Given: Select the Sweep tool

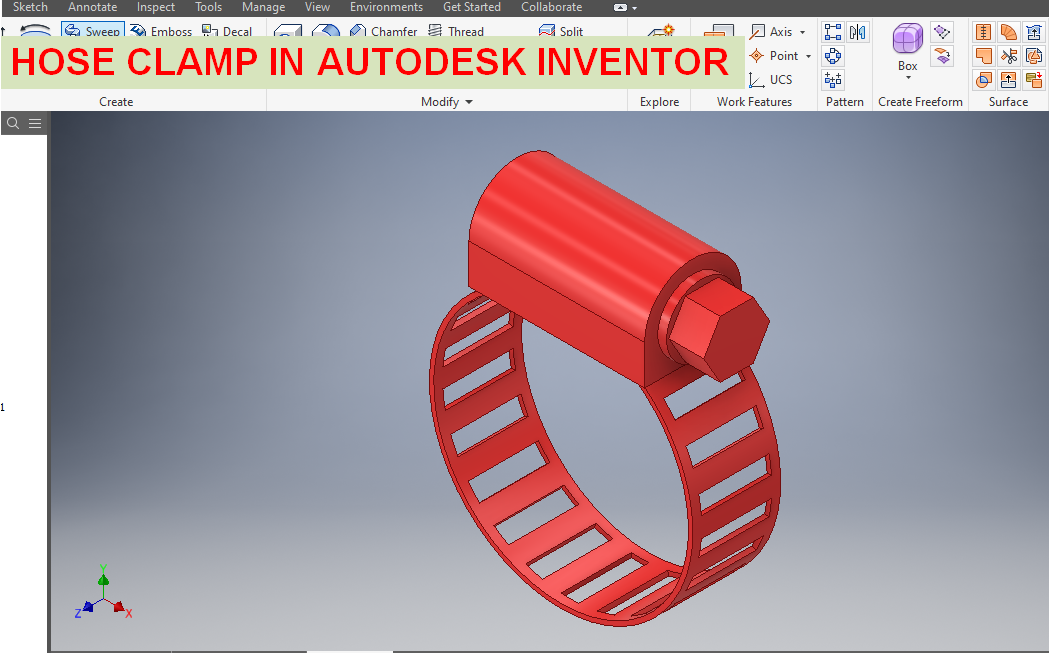Looking at the screenshot, I should pyautogui.click(x=92, y=31).
